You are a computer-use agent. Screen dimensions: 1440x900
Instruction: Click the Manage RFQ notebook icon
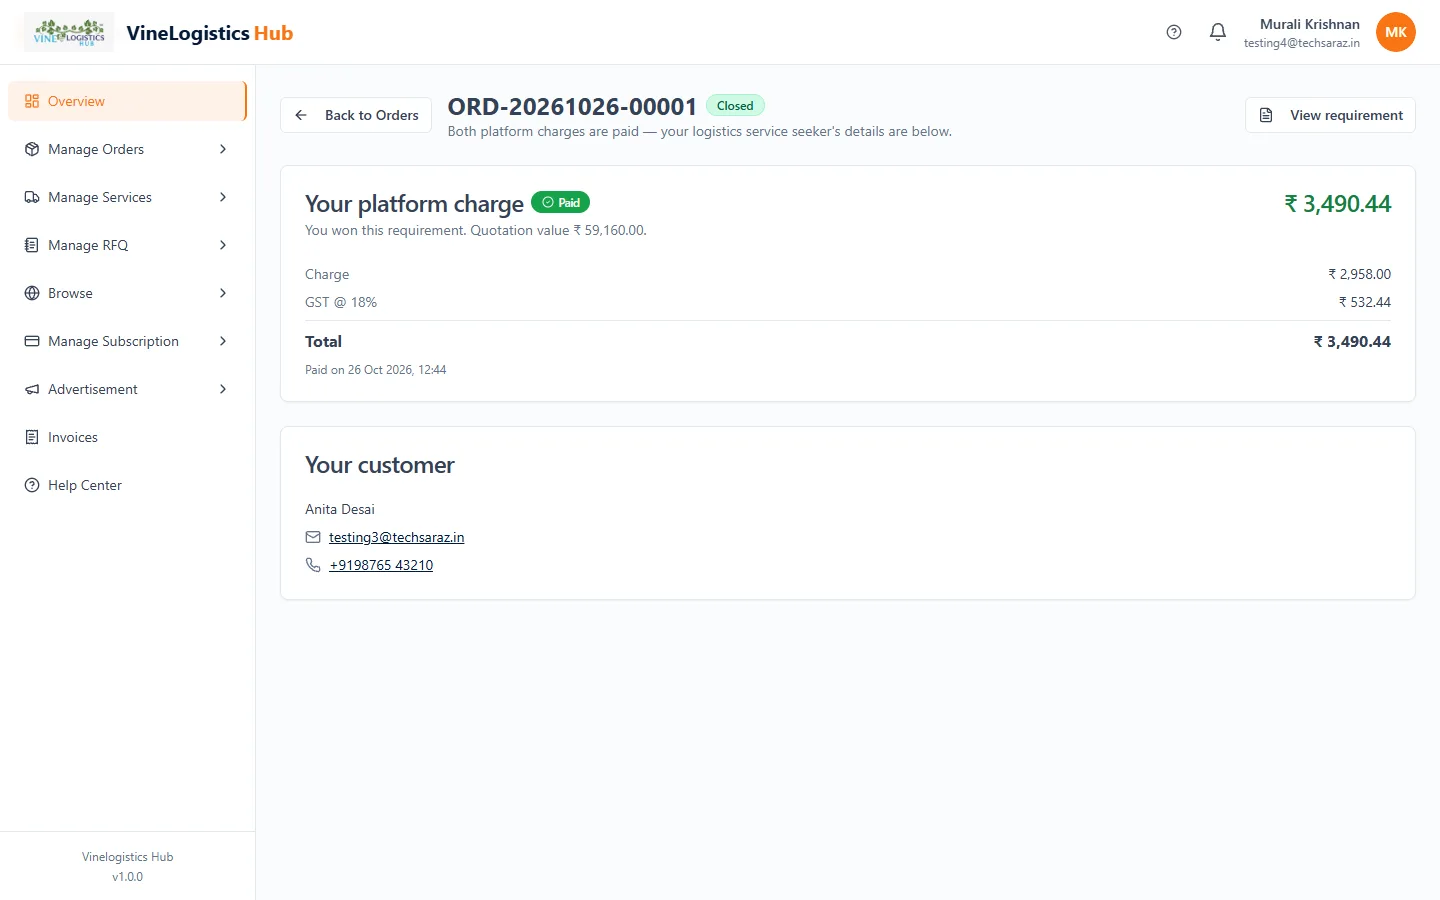pos(32,245)
